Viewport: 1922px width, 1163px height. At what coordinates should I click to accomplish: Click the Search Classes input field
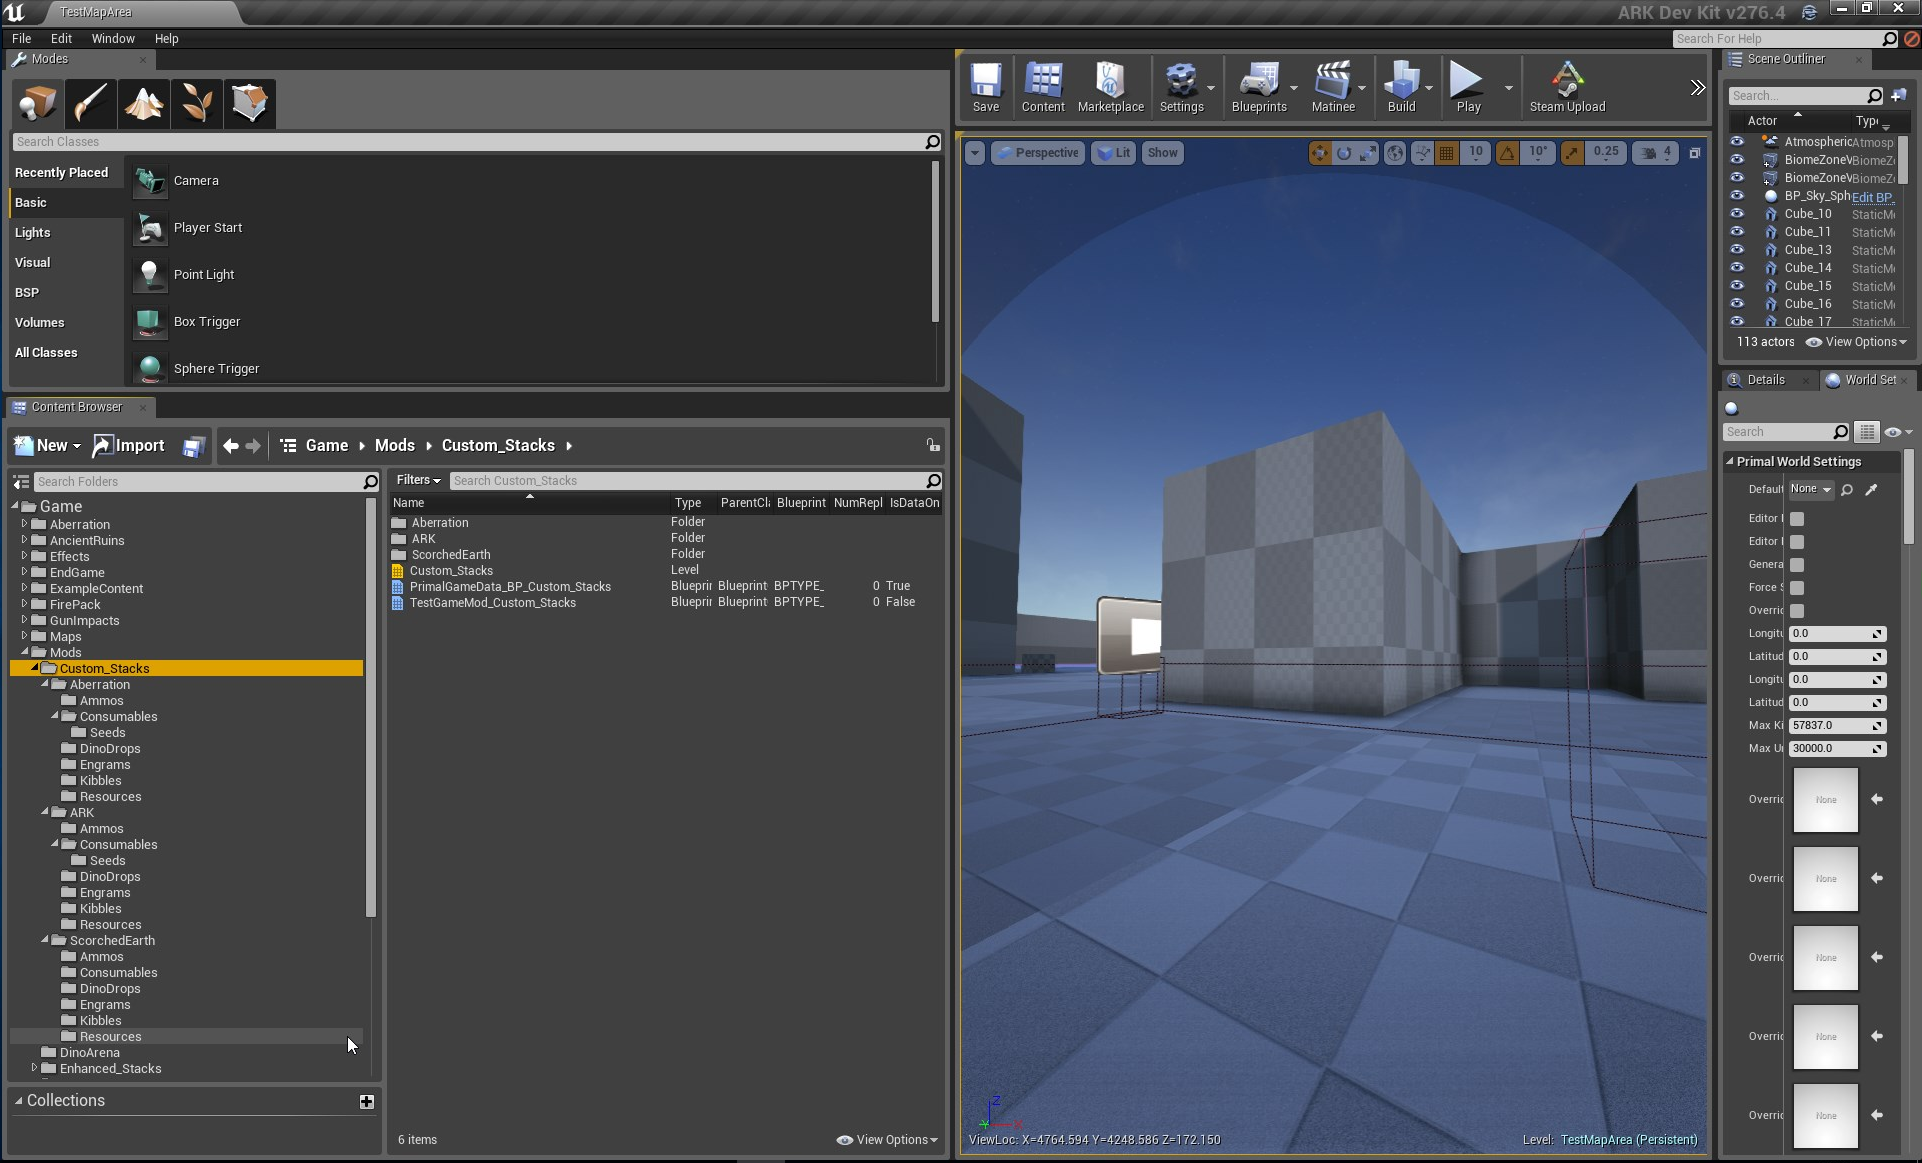point(470,142)
